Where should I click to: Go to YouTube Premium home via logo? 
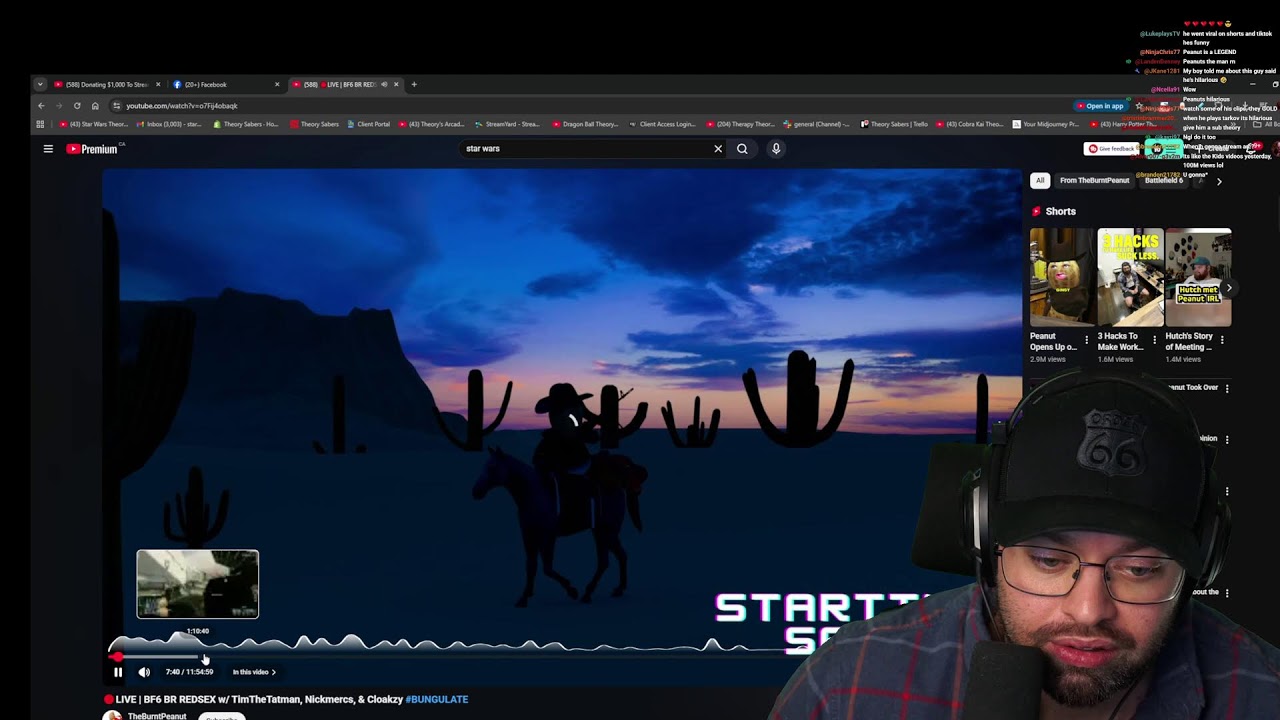[x=92, y=149]
